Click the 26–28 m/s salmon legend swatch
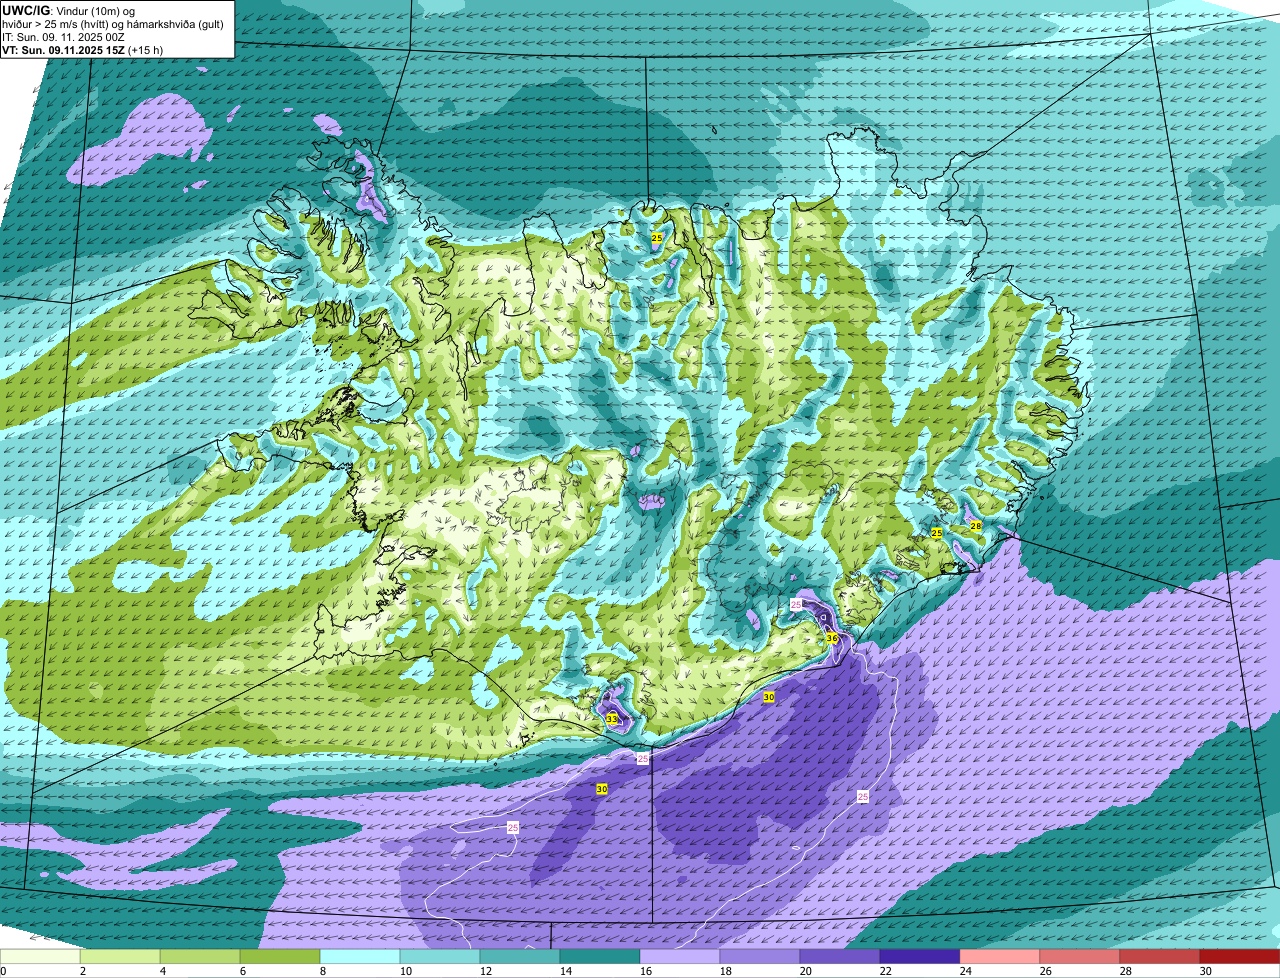1280x978 pixels. point(1080,957)
